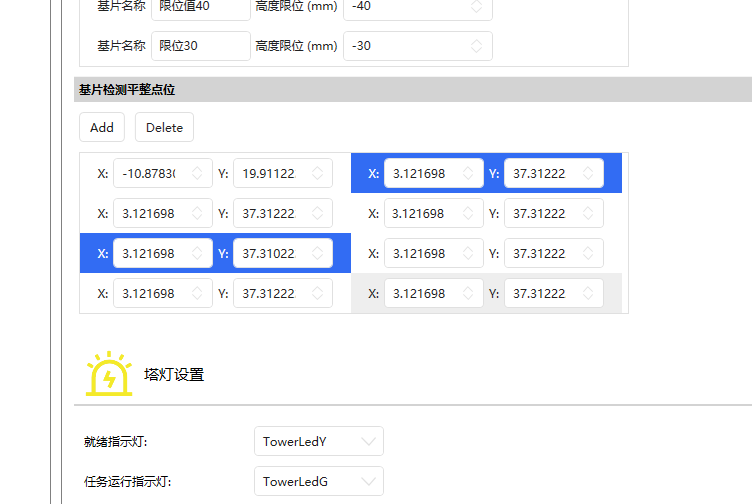
Task: Click the yellow tower light alarm icon
Action: point(108,374)
